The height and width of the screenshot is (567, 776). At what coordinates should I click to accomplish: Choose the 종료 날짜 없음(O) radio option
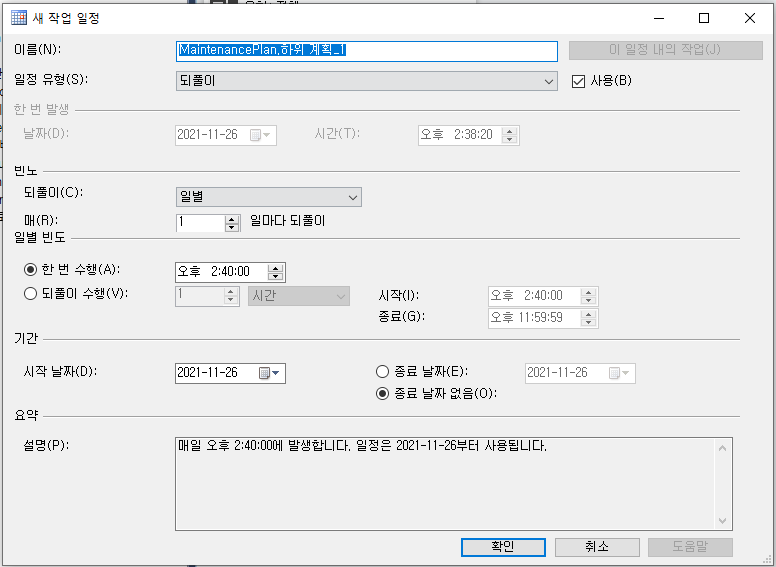[383, 394]
